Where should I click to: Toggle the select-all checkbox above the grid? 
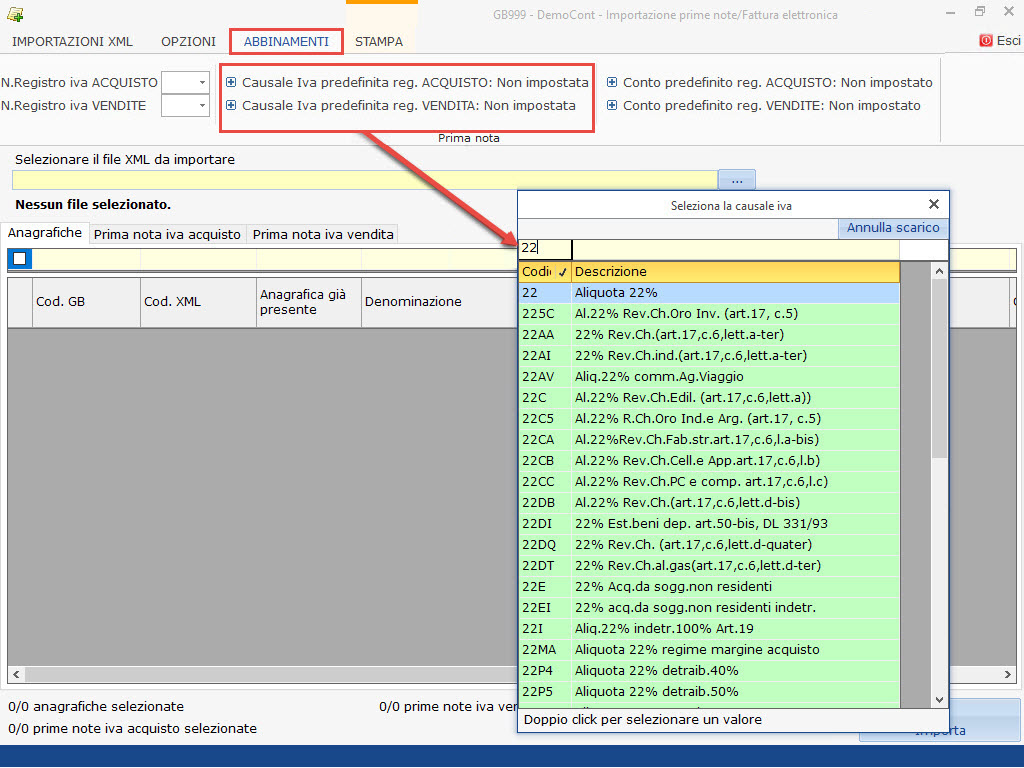click(x=20, y=259)
